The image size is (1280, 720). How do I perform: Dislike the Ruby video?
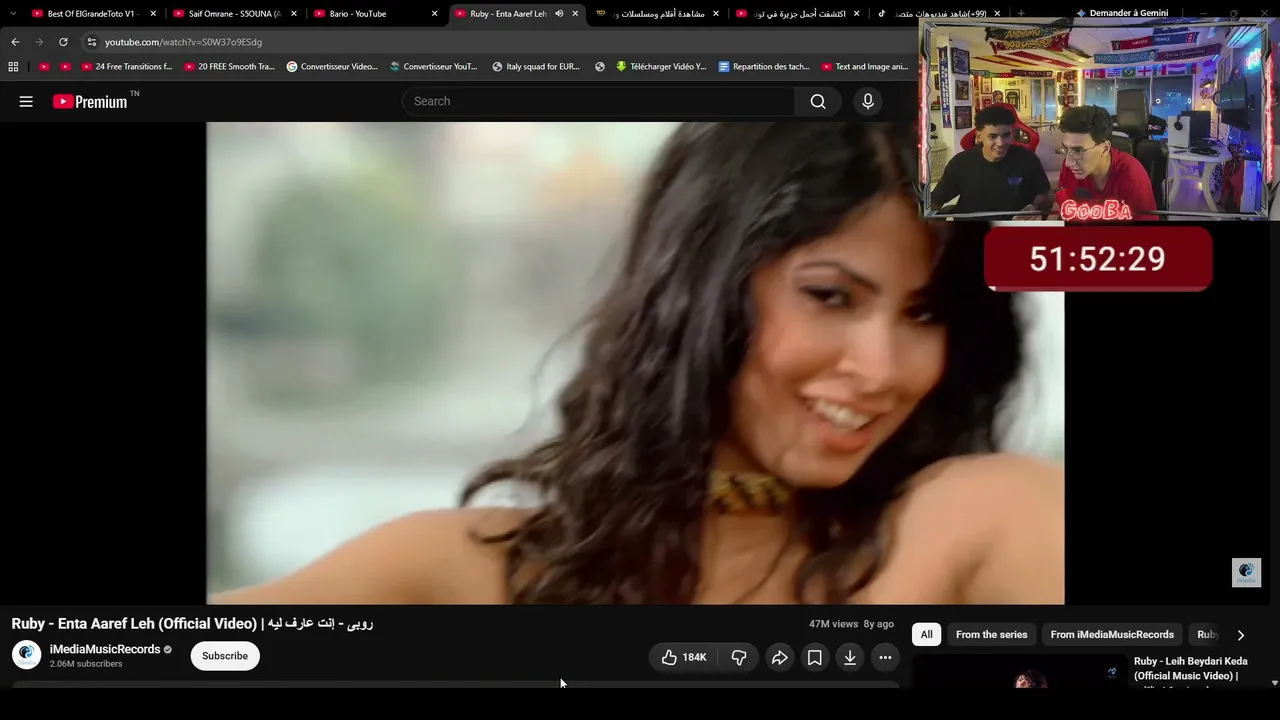tap(739, 657)
